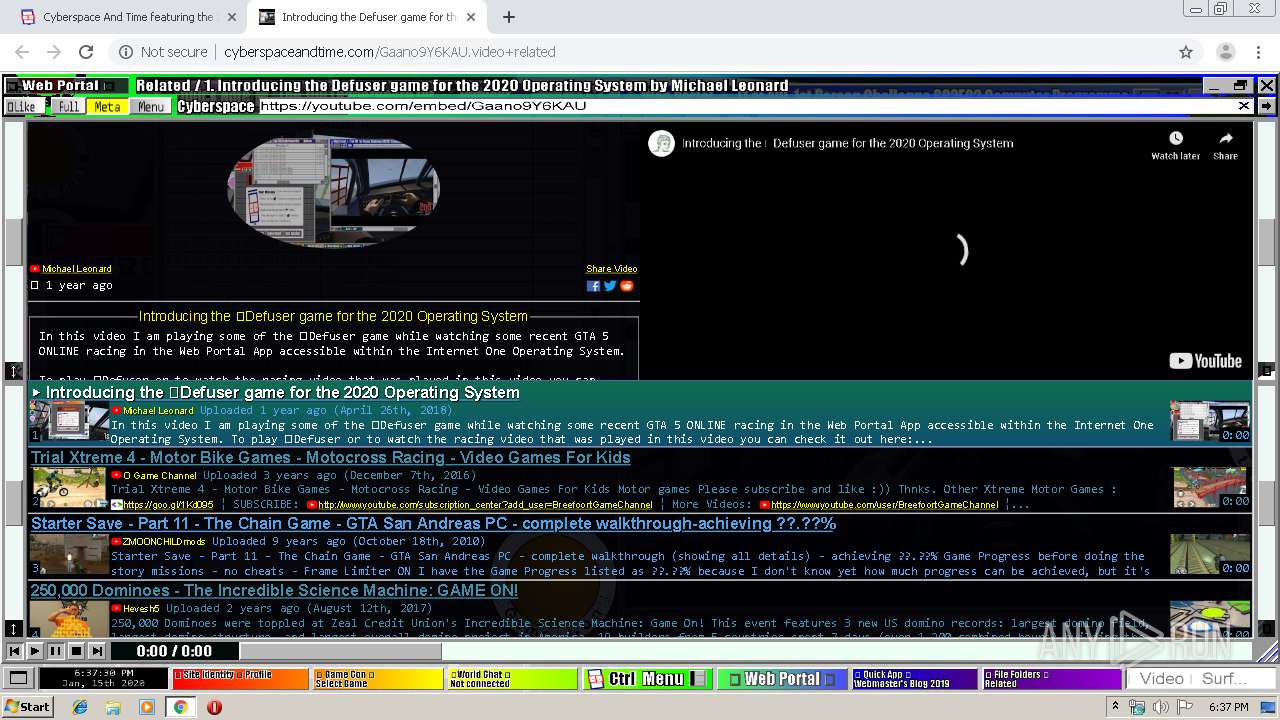The width and height of the screenshot is (1280, 720).
Task: Click the Starter Save left thumbnail
Action: 69,554
